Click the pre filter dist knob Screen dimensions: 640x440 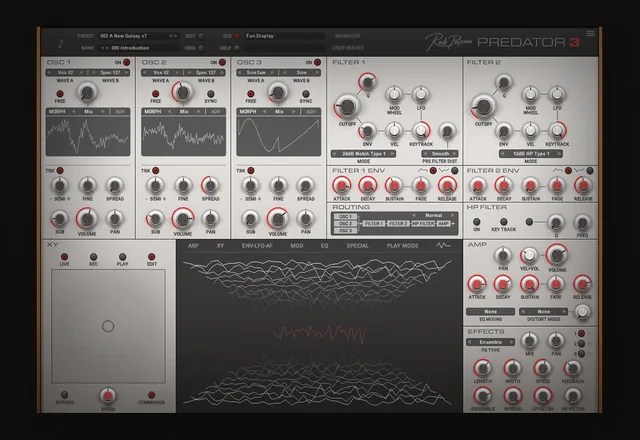pyautogui.click(x=447, y=131)
